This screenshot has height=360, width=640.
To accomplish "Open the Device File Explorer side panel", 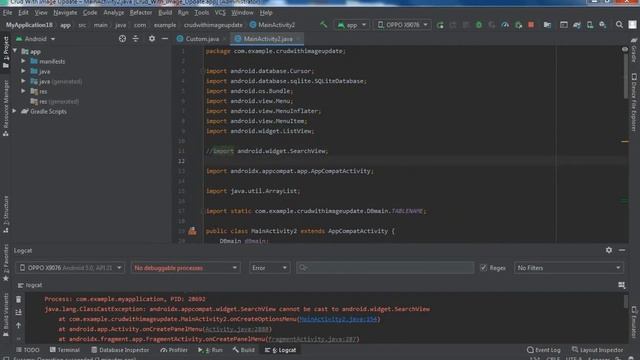I will (x=634, y=102).
